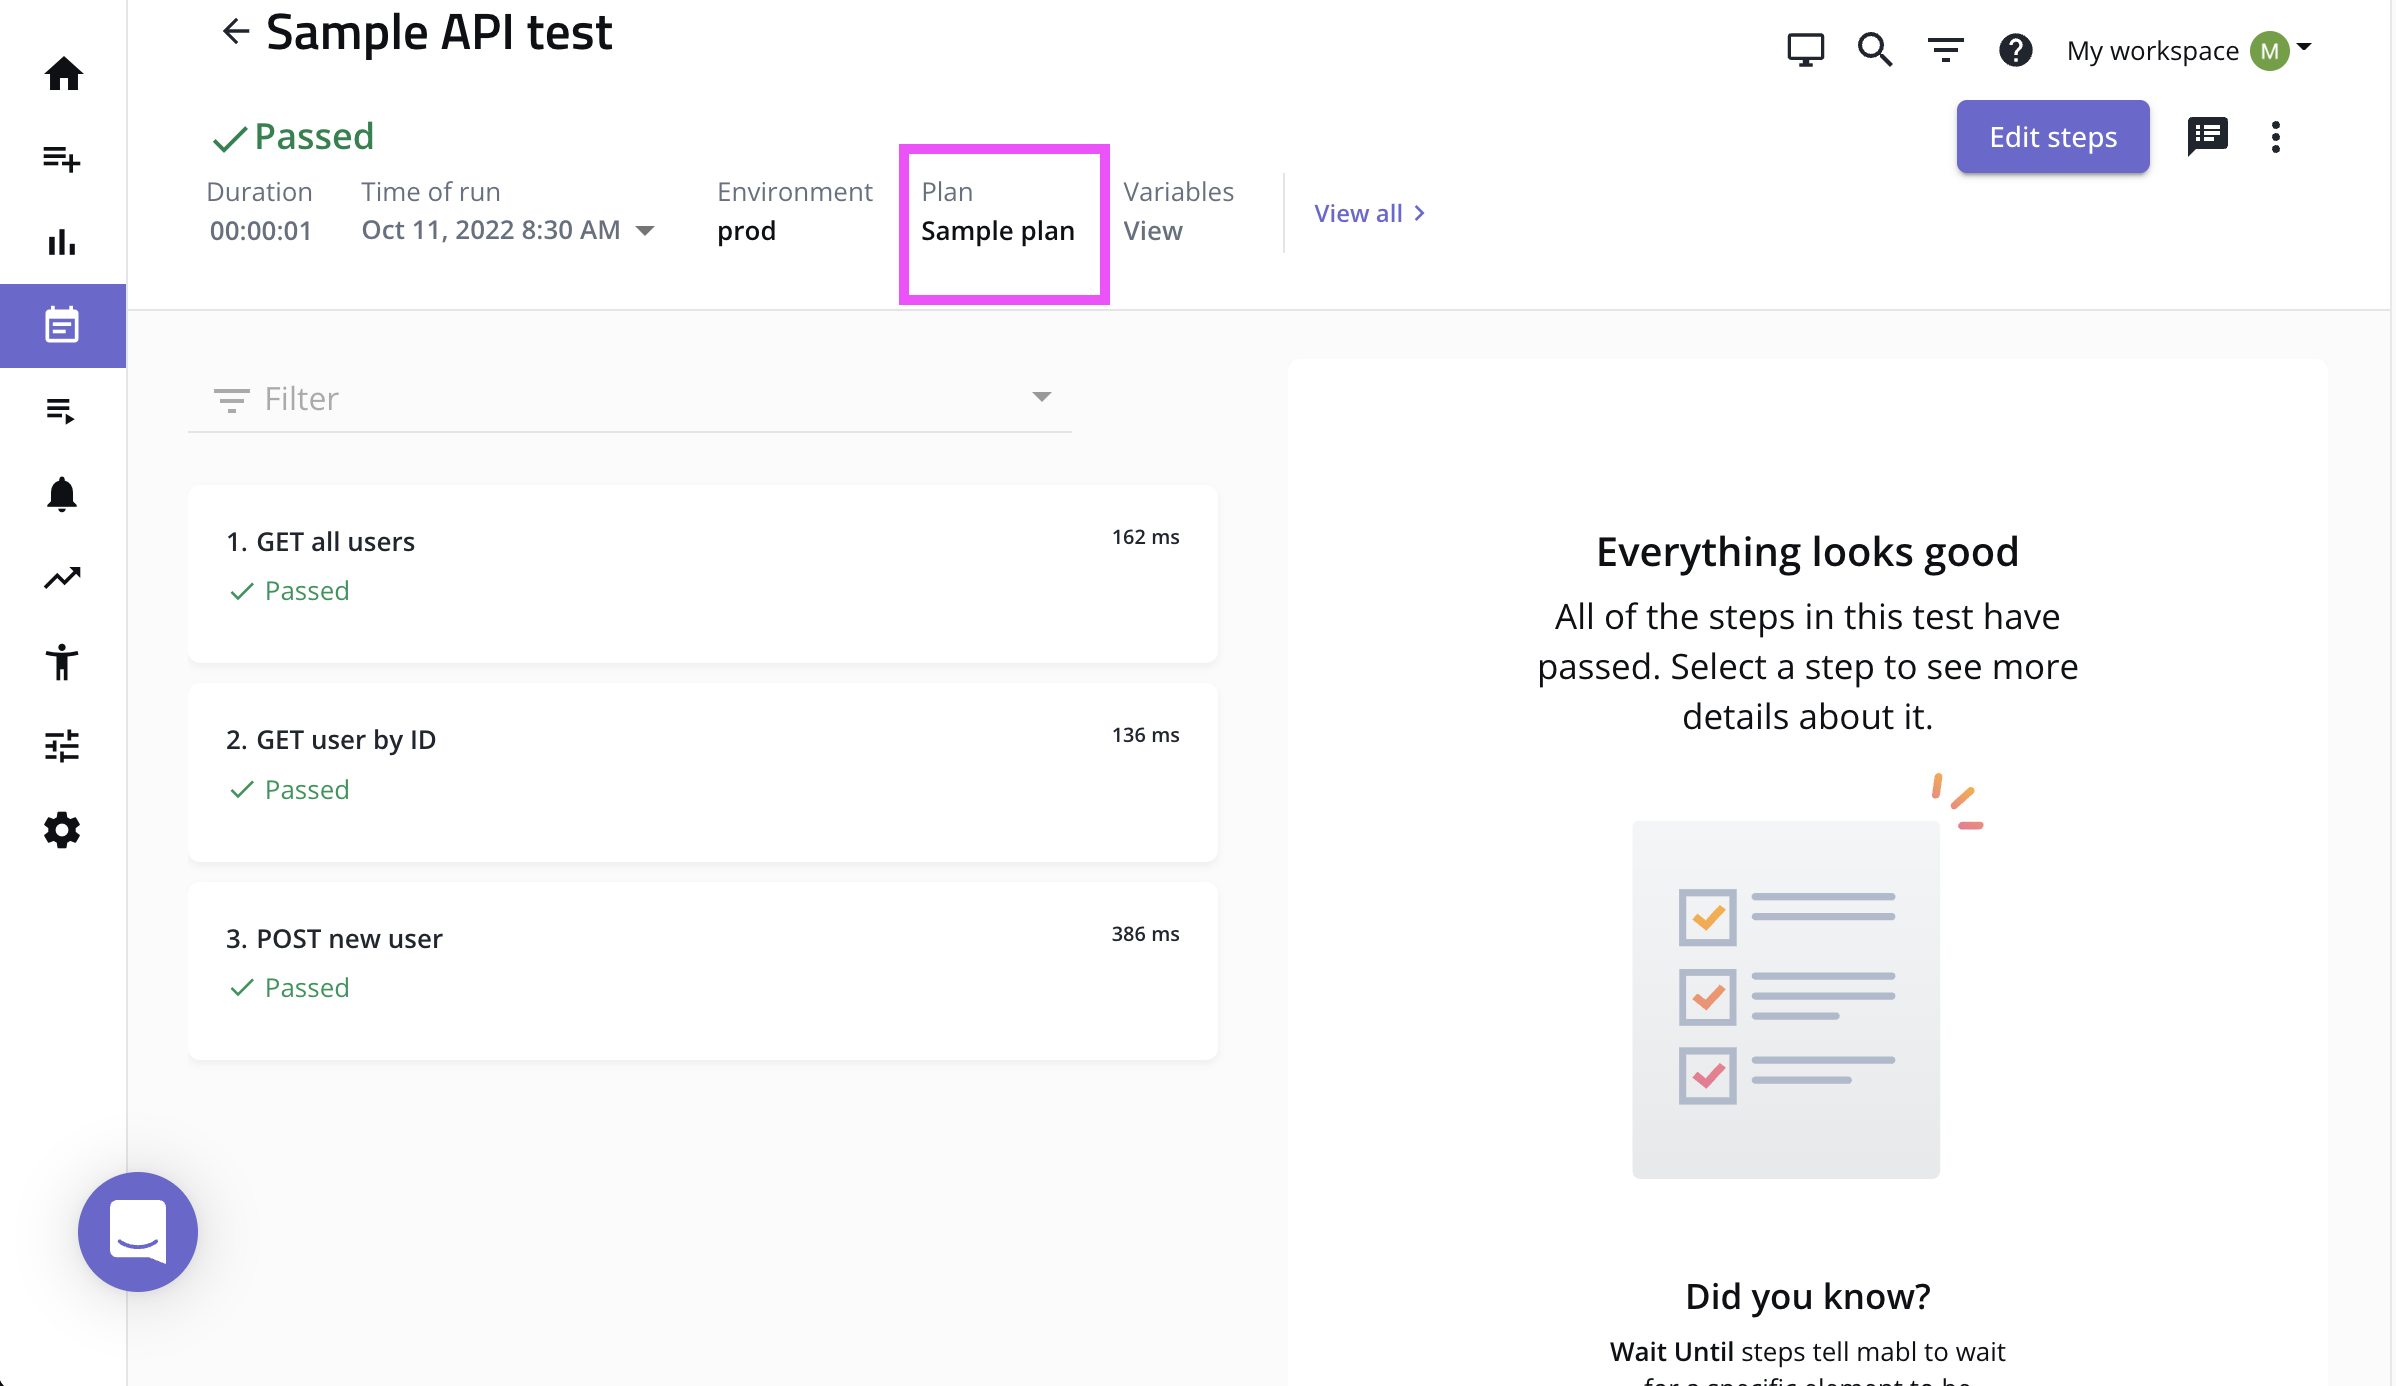The image size is (2396, 1386).
Task: Open the Filter steps dropdown
Action: click(630, 398)
